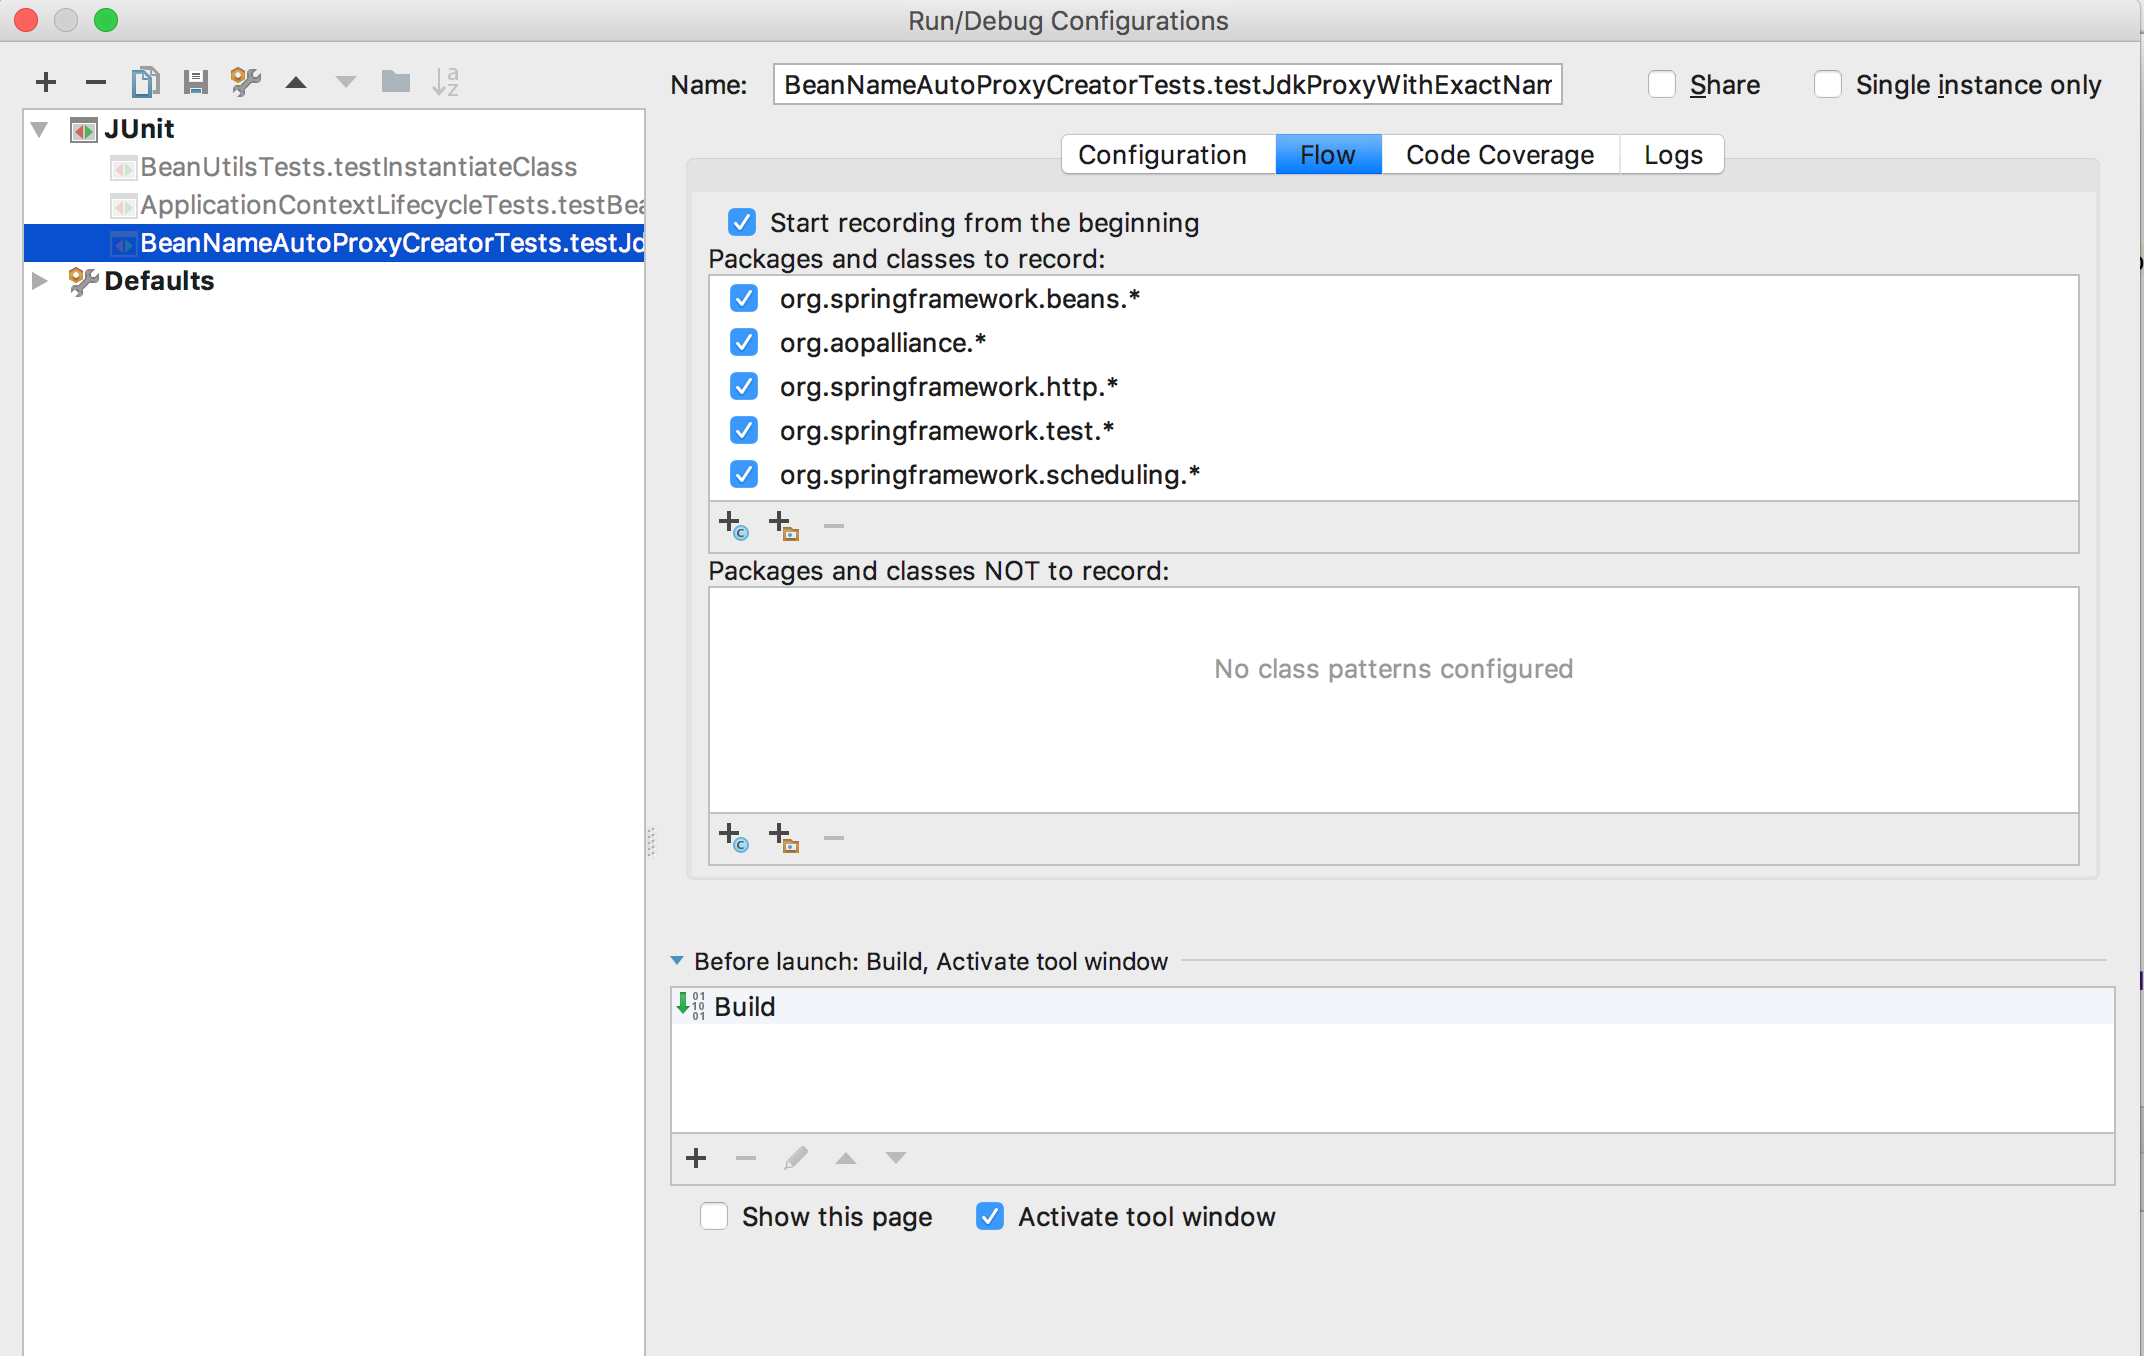Collapse the Before launch section
Image resolution: width=2144 pixels, height=1356 pixels.
coord(677,961)
